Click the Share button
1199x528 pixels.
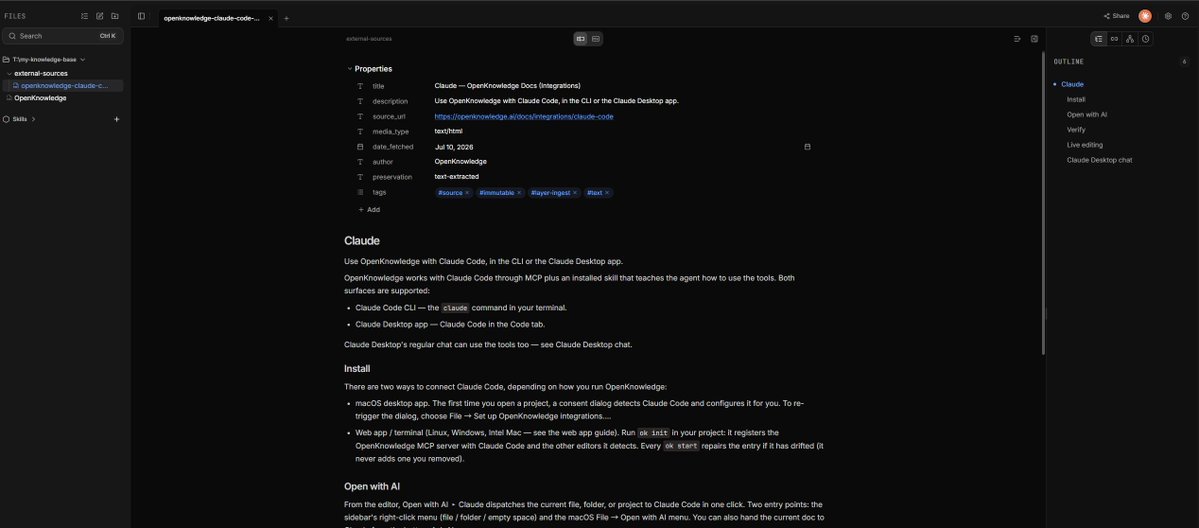click(1116, 16)
